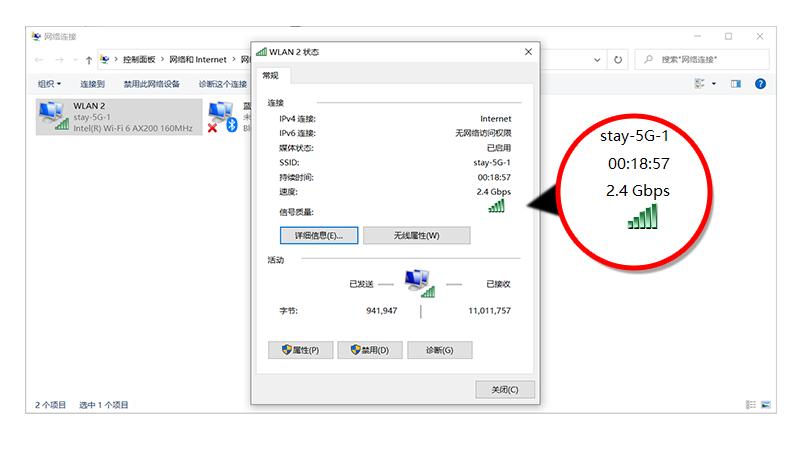The image size is (800, 457).
Task: Click 网络和 Internet breadcrumb
Action: (197, 60)
